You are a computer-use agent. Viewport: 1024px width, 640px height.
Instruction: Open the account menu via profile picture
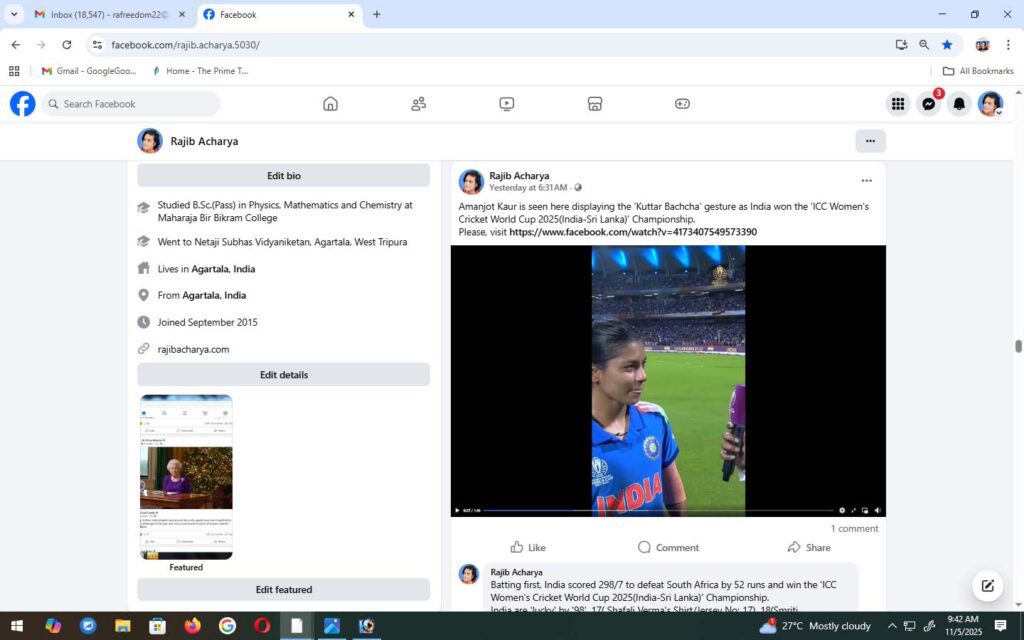(990, 104)
